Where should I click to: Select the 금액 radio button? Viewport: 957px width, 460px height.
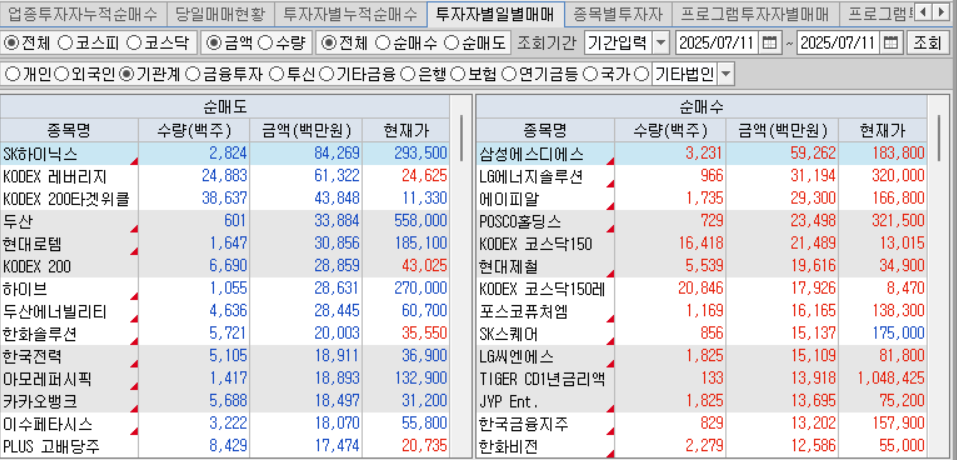click(x=214, y=43)
